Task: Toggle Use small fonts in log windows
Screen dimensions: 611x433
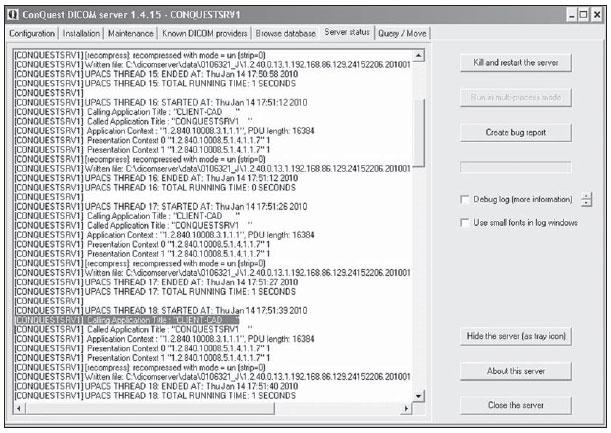Action: click(464, 223)
